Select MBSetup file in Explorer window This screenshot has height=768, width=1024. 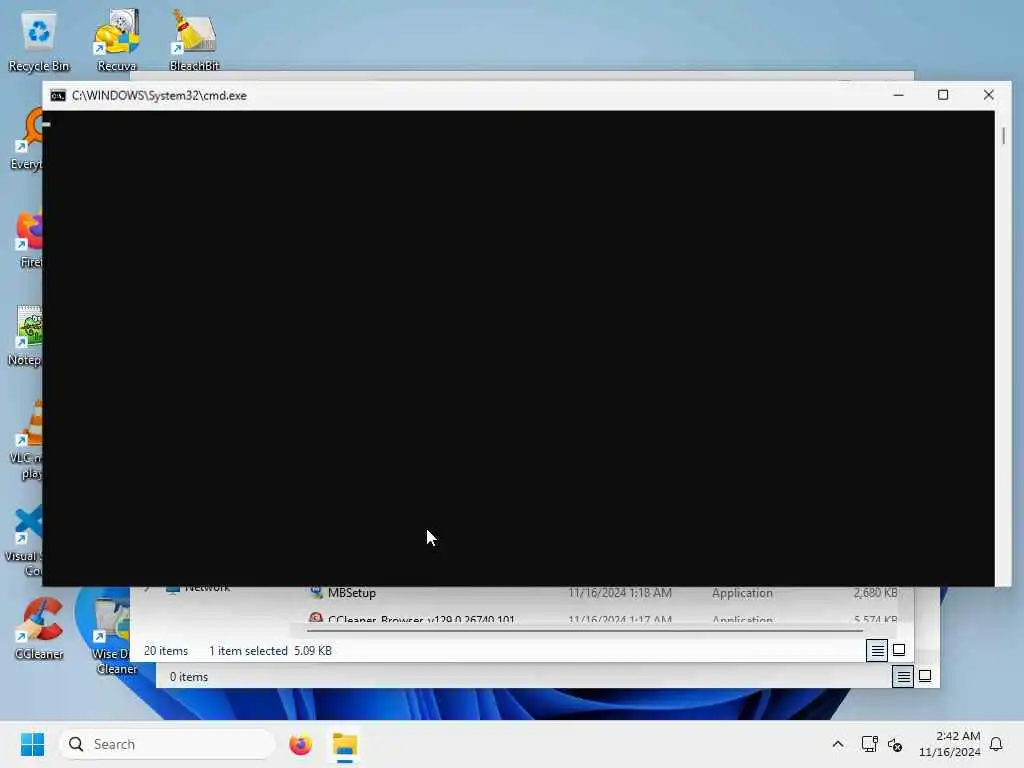pos(351,593)
